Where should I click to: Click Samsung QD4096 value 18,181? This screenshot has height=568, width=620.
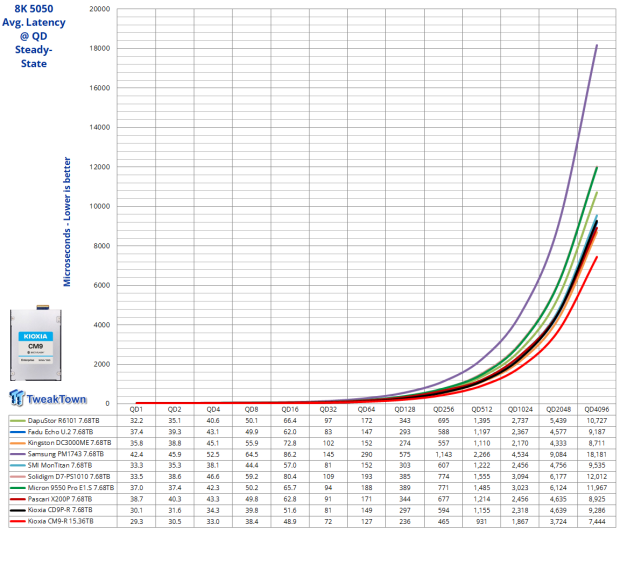point(597,454)
